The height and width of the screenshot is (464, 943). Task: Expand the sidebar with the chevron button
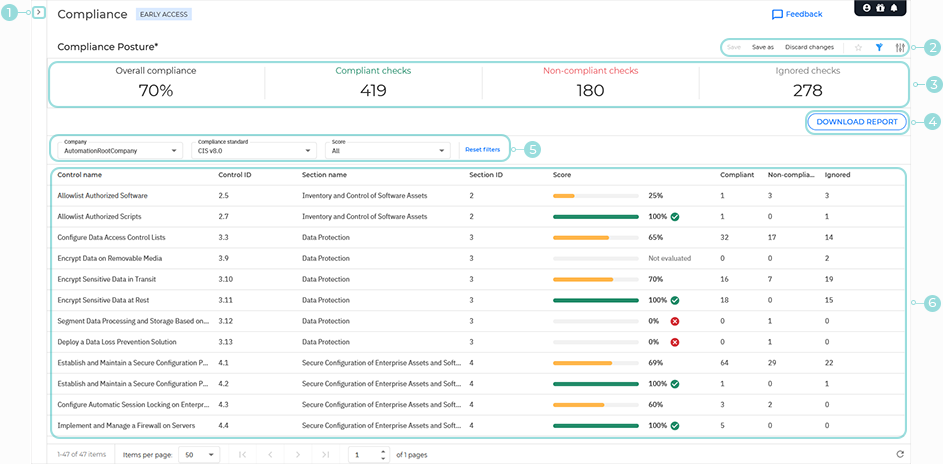(x=38, y=12)
